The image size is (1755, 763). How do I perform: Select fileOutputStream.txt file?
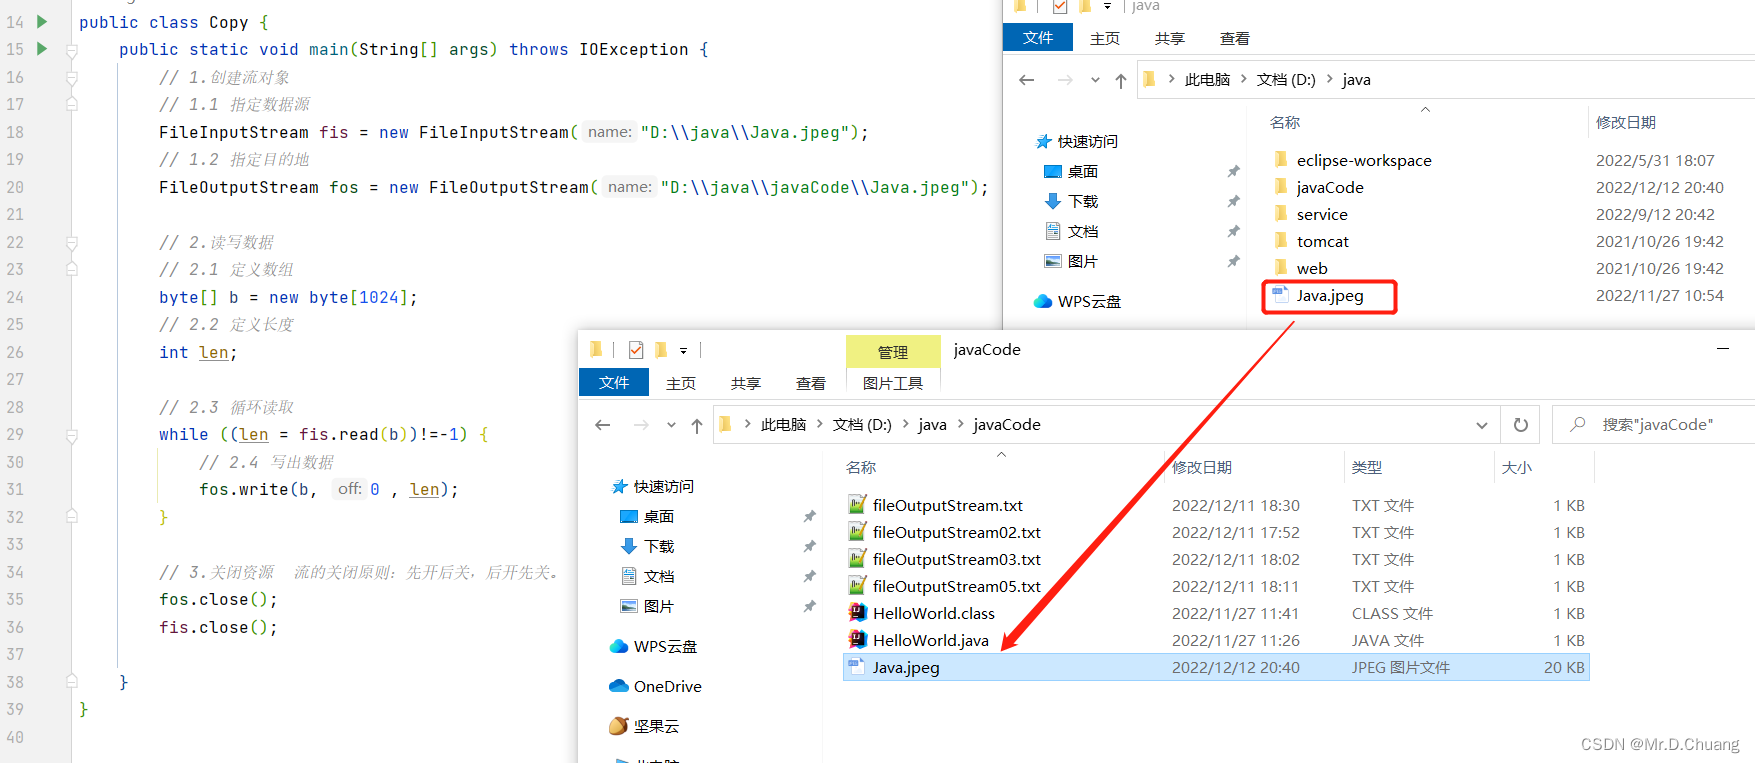(x=936, y=505)
